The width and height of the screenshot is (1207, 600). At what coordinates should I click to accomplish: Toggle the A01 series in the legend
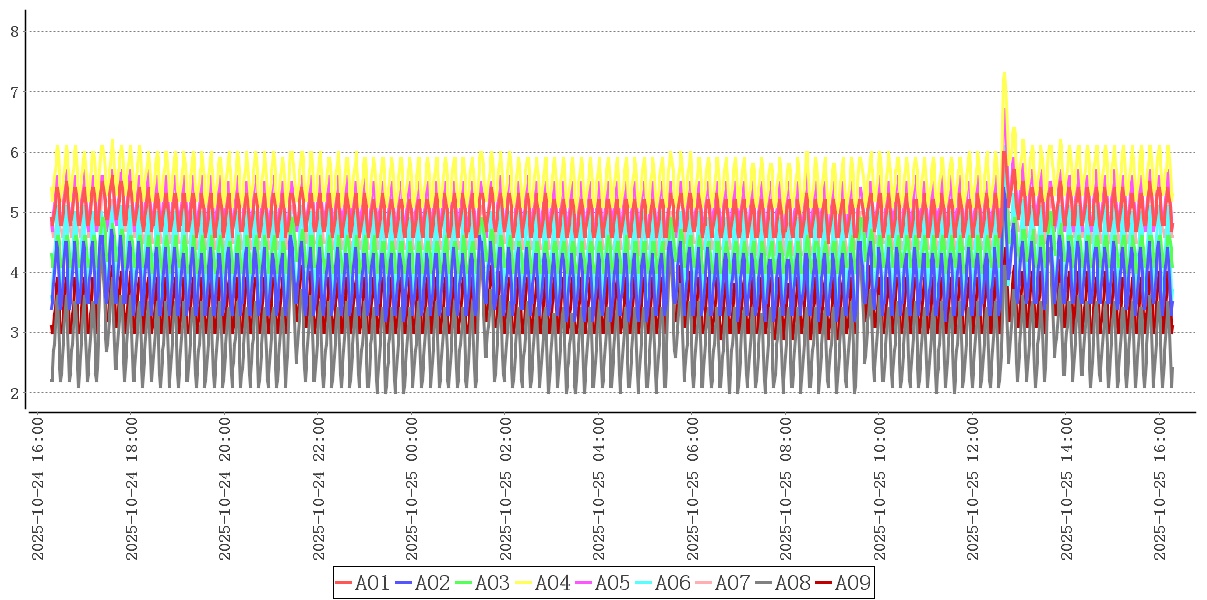(x=363, y=583)
